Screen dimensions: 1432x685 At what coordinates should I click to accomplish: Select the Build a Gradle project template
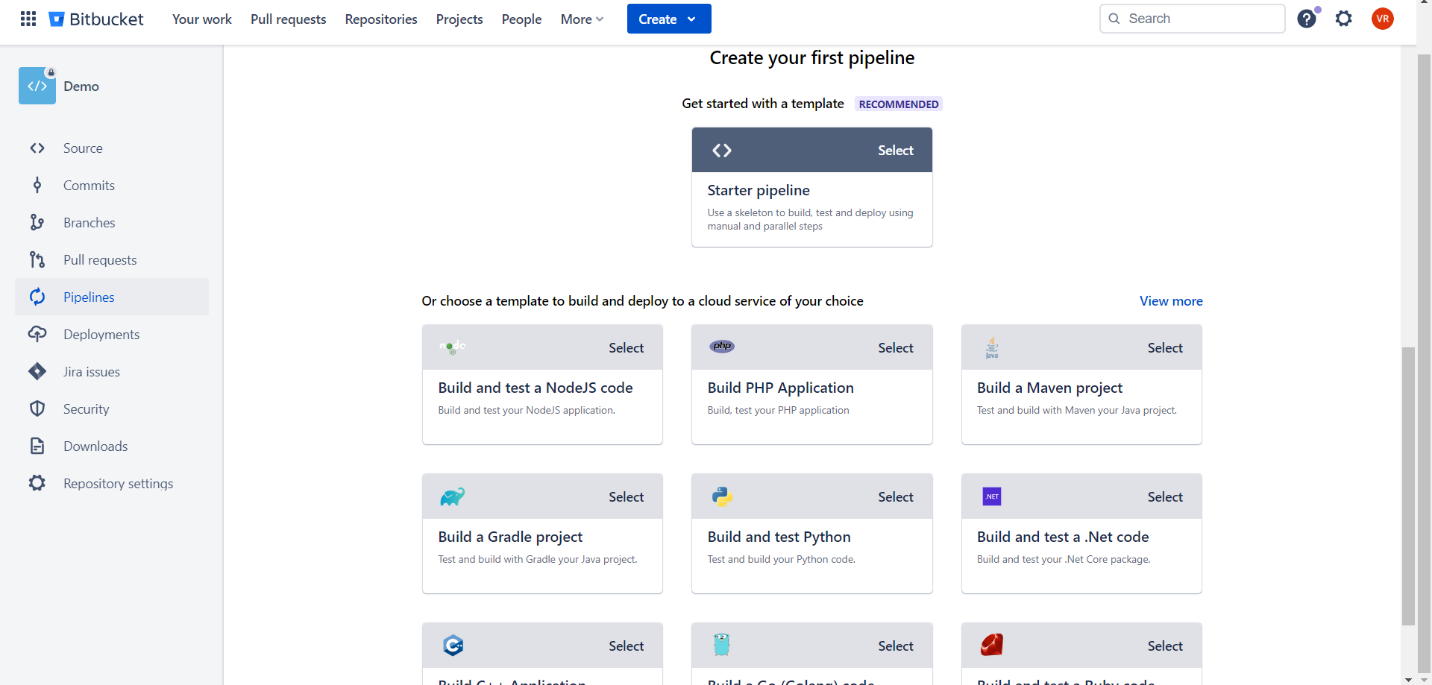(x=626, y=497)
